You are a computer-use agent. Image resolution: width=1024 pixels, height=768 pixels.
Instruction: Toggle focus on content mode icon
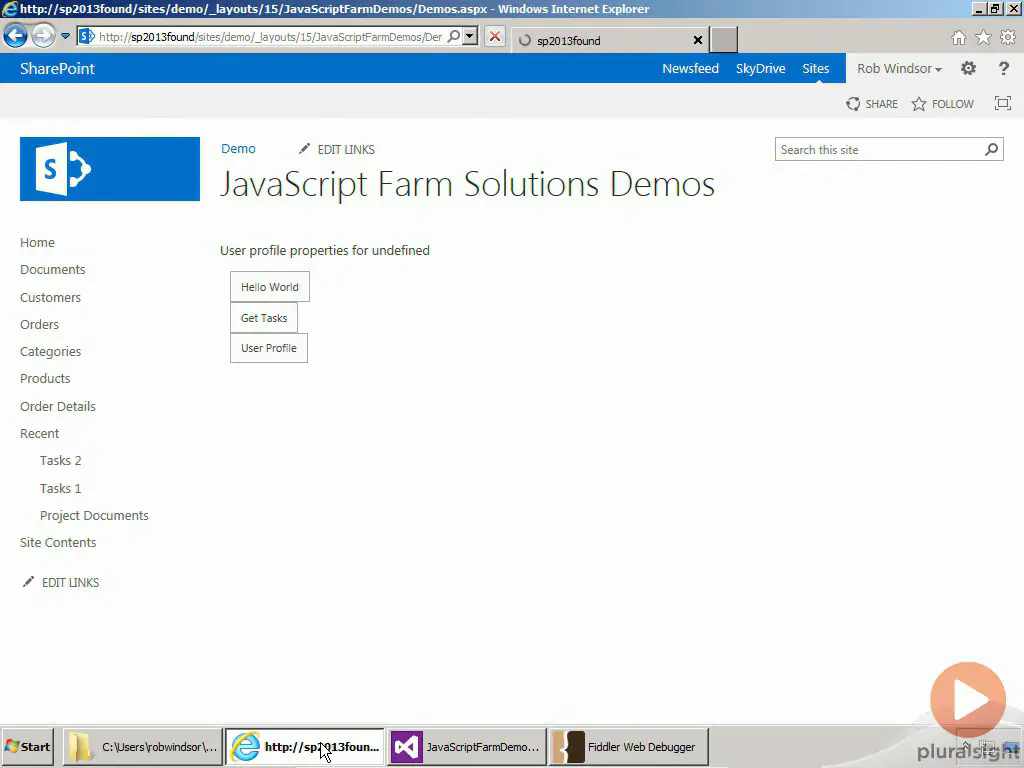(1002, 103)
